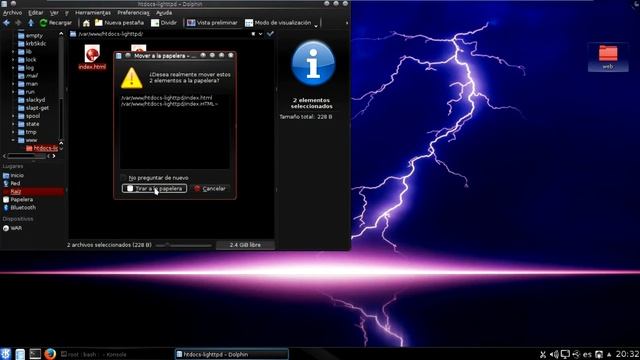
Task: Launch Firefox from taskbar
Action: click(50, 353)
